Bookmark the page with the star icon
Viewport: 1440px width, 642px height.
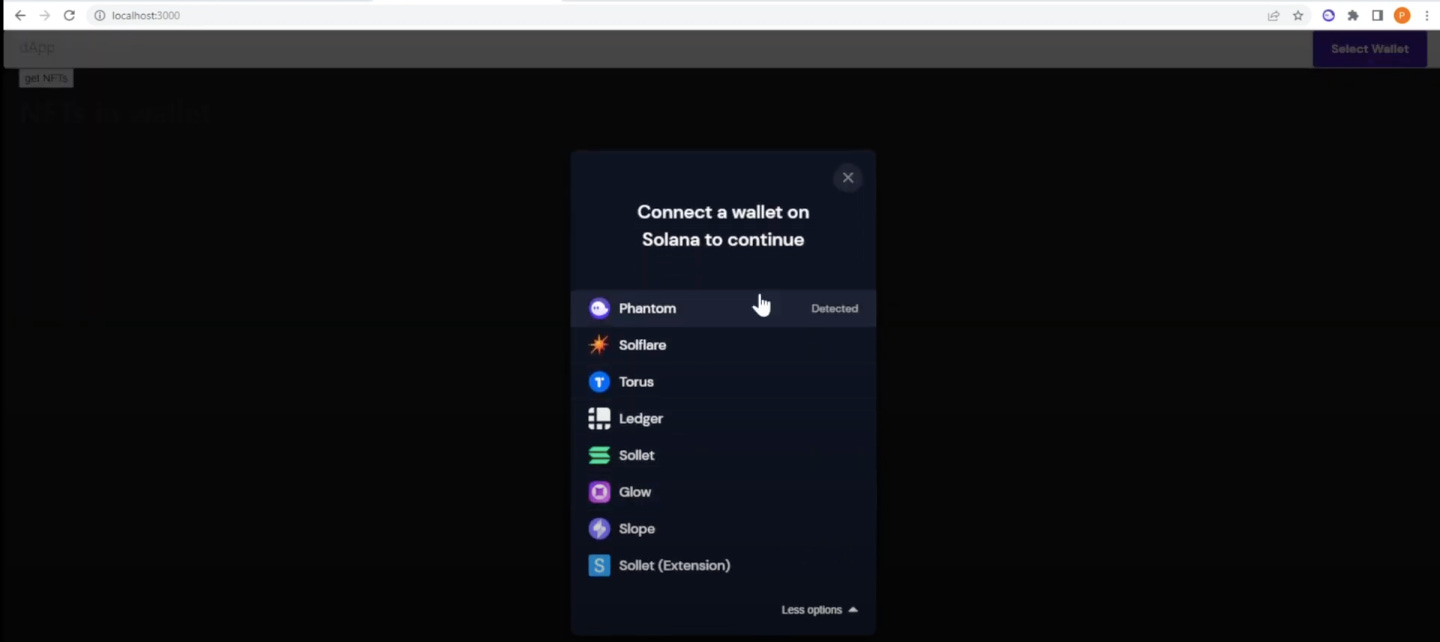coord(1297,15)
